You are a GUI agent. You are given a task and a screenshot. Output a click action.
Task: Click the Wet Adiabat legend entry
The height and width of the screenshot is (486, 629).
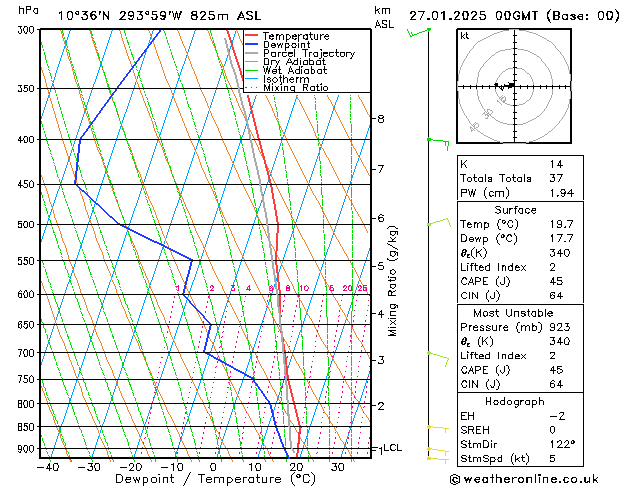pos(286,70)
